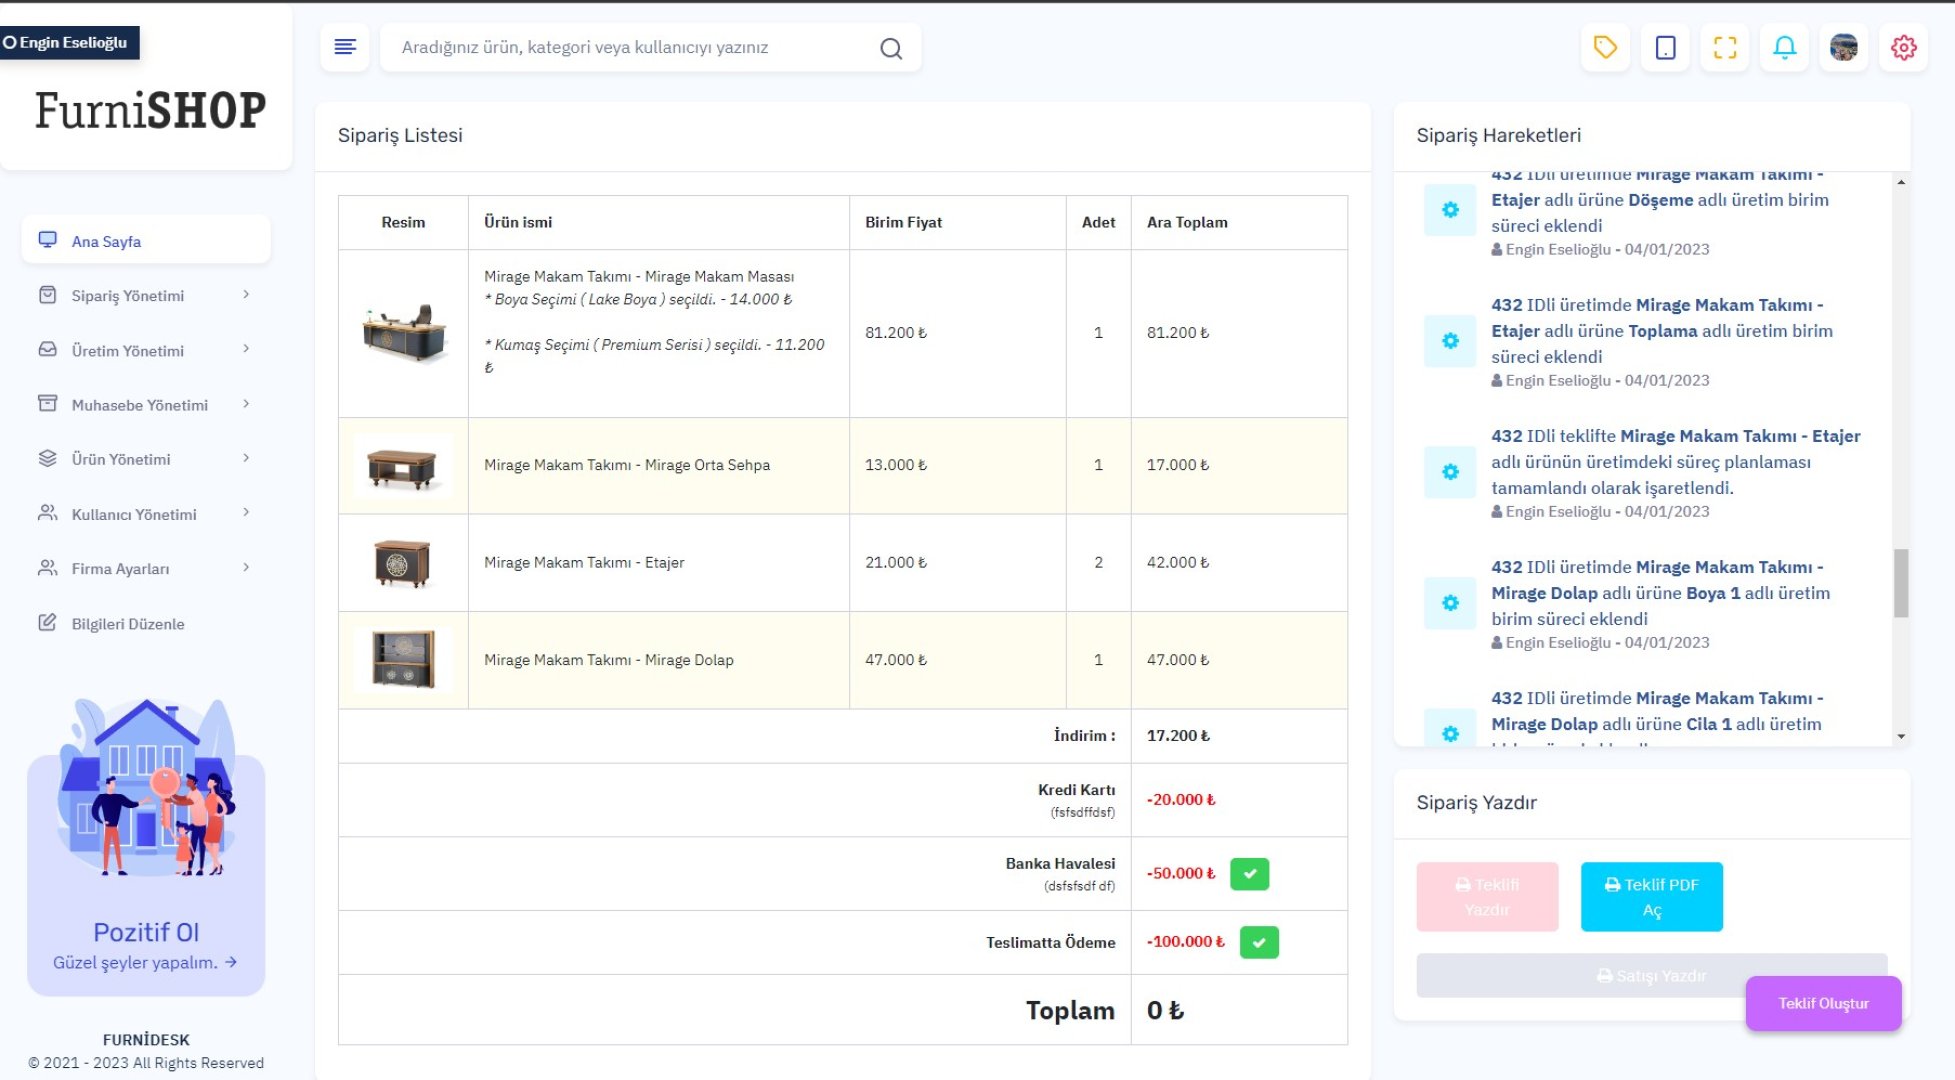Follow Güzel şeyler yapalım link

(145, 962)
